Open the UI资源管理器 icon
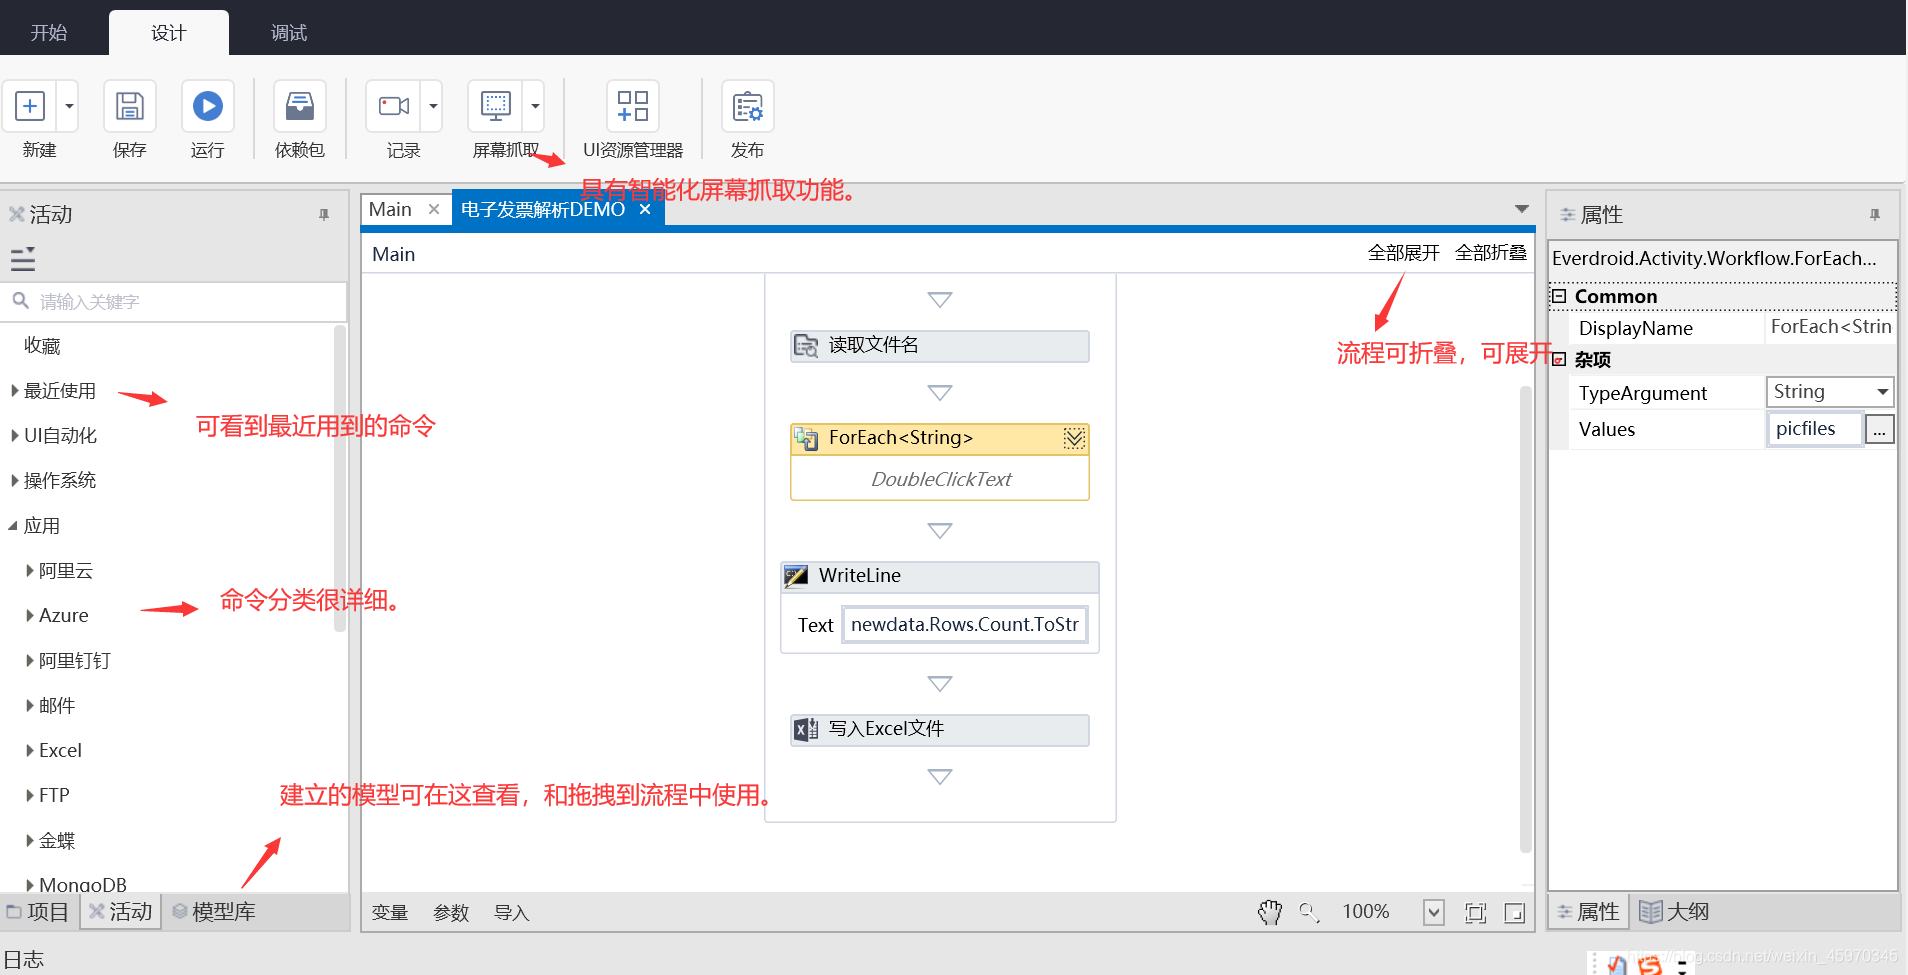Screen dimensions: 1908x975 633,106
